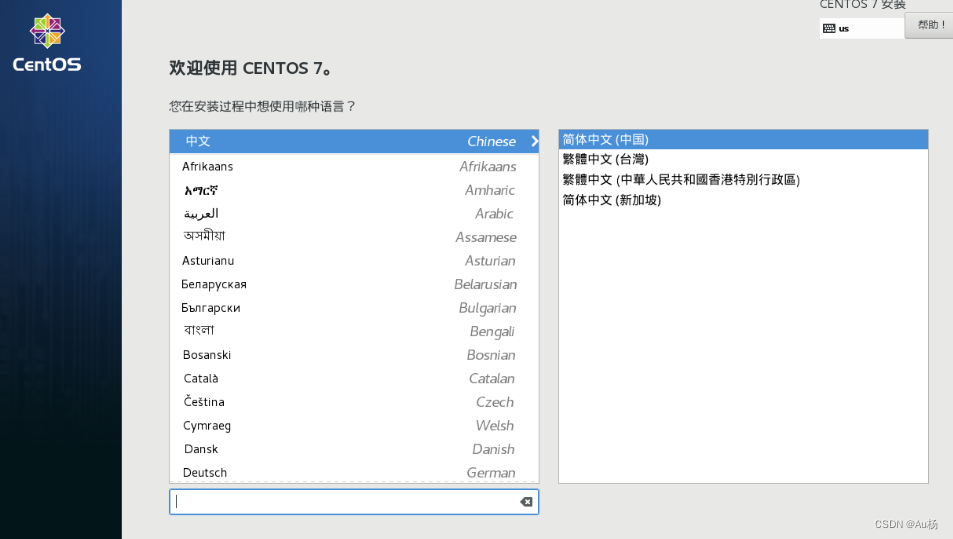Select Bosanski in the language list
This screenshot has width=953, height=539.
tap(354, 355)
